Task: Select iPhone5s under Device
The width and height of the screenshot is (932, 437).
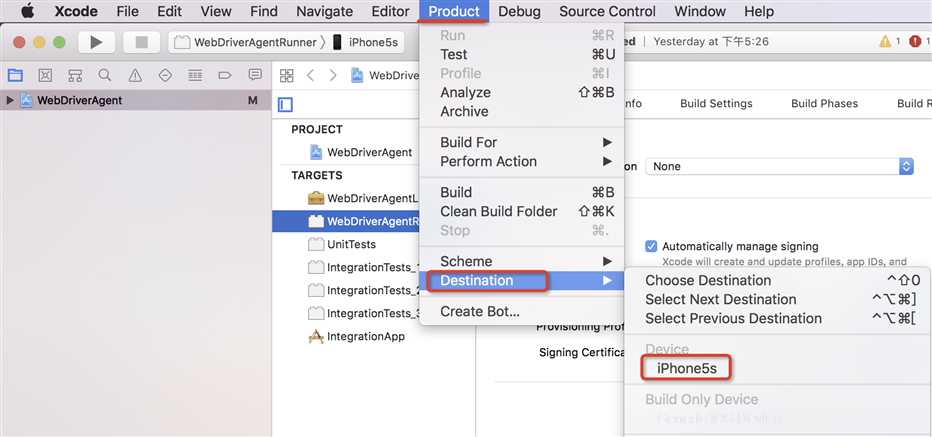Action: pyautogui.click(x=687, y=369)
